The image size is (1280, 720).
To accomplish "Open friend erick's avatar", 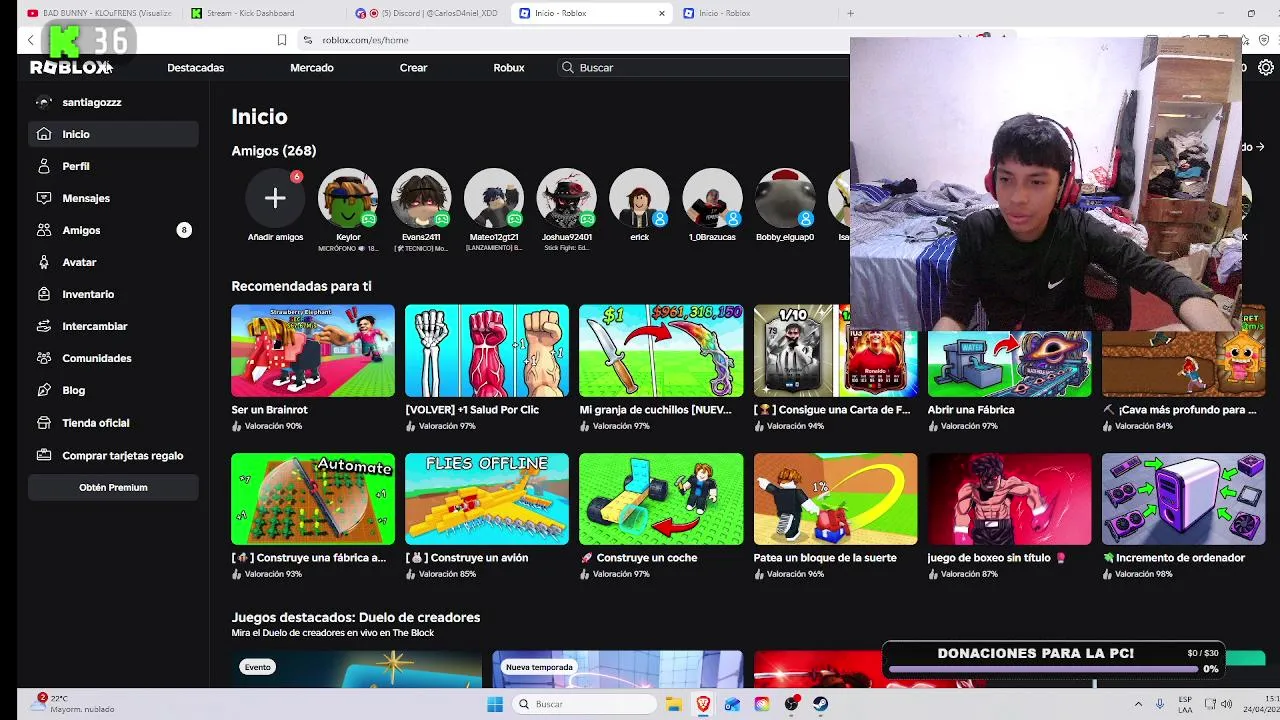I will click(639, 198).
